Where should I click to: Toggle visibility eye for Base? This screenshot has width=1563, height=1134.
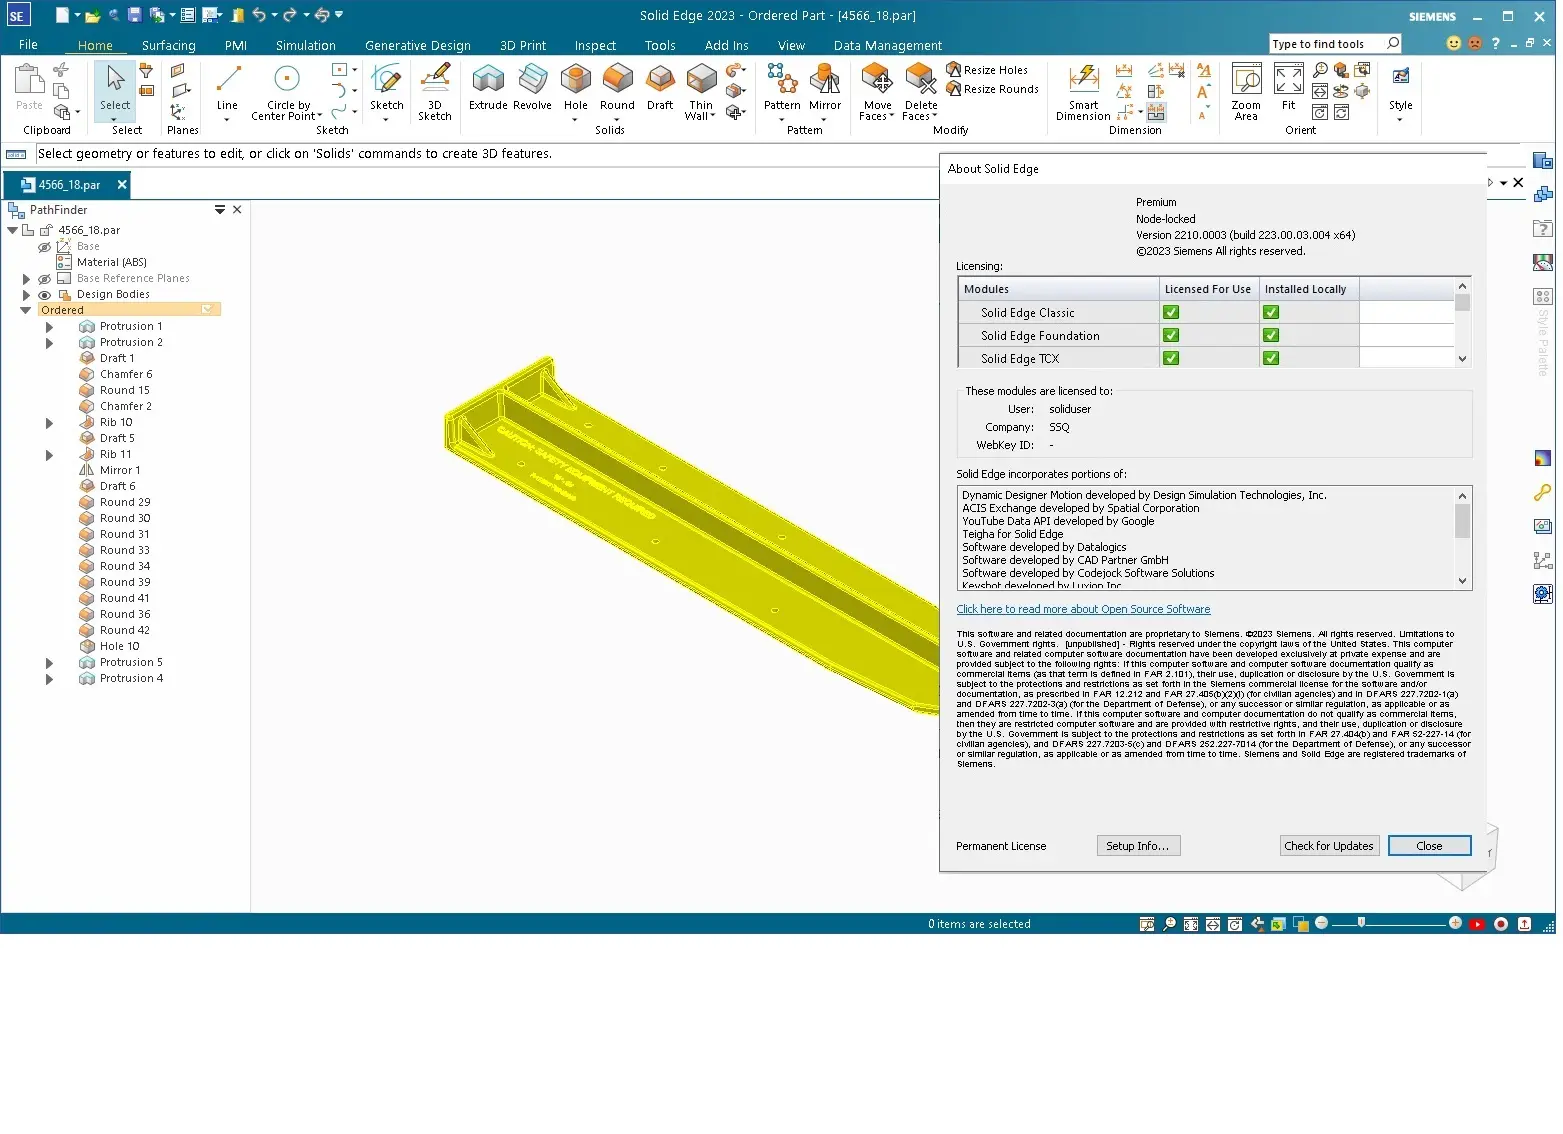(x=44, y=247)
